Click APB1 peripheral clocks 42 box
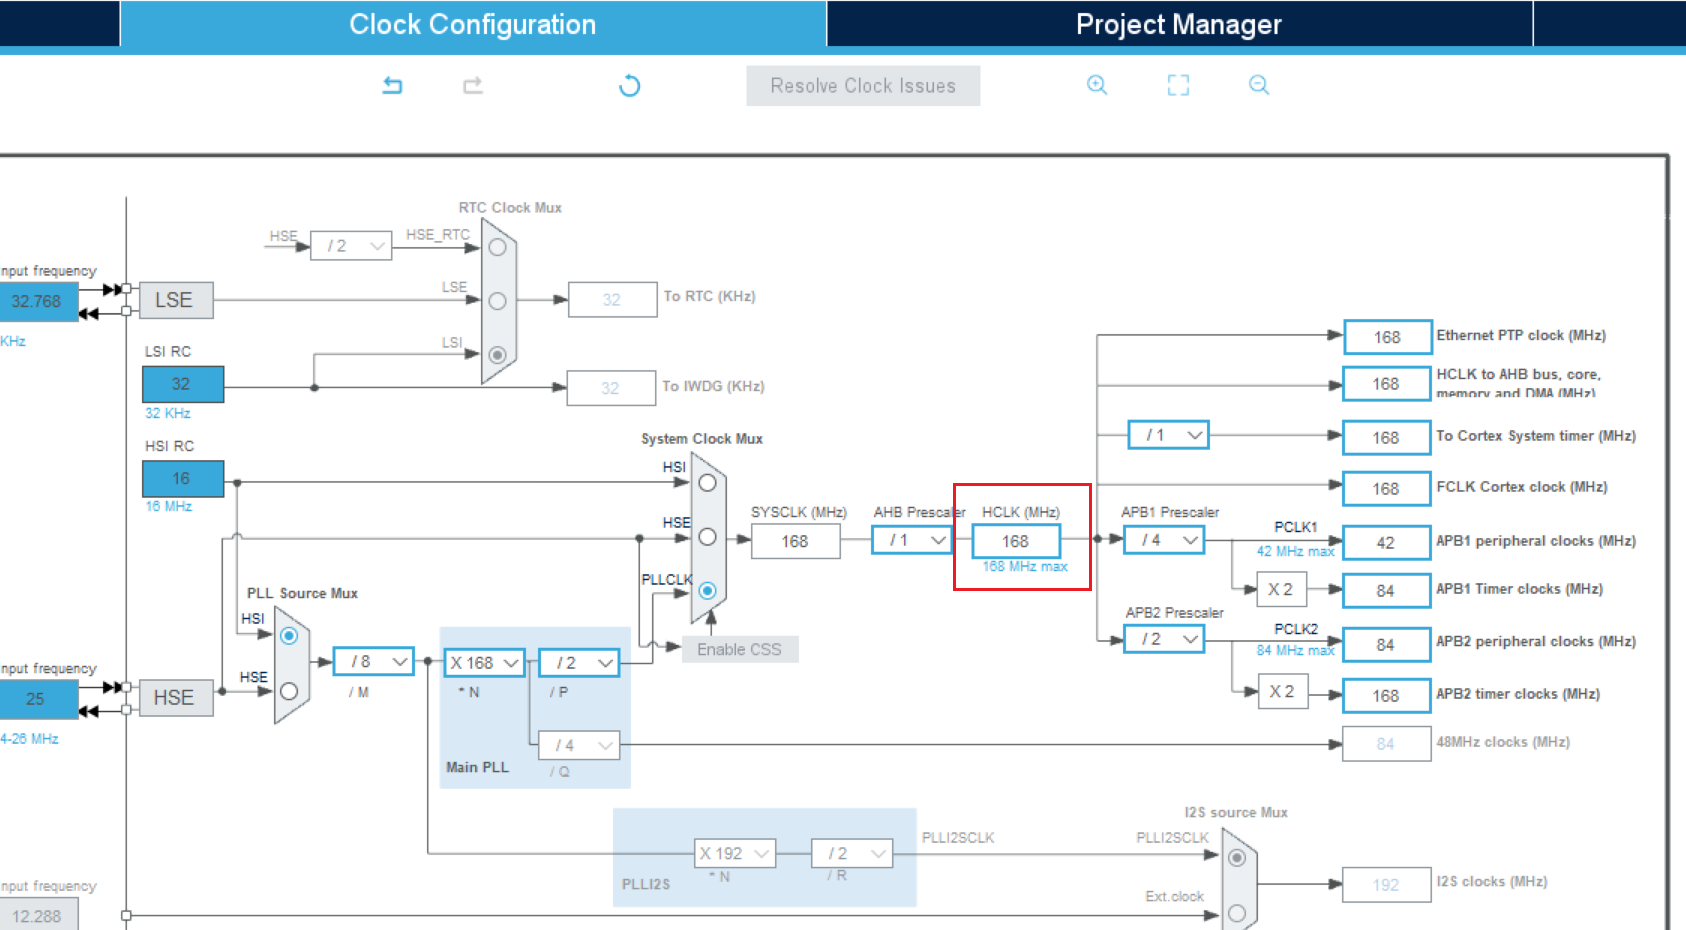The height and width of the screenshot is (930, 1686). pos(1387,543)
